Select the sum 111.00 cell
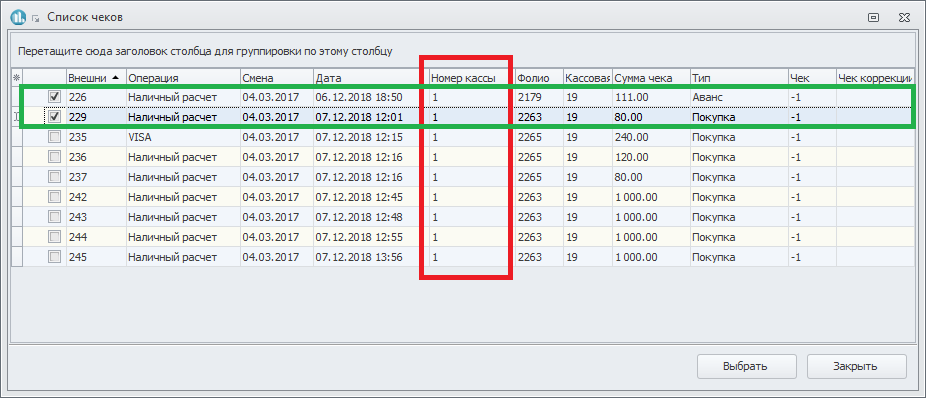The width and height of the screenshot is (926, 398). coord(651,97)
